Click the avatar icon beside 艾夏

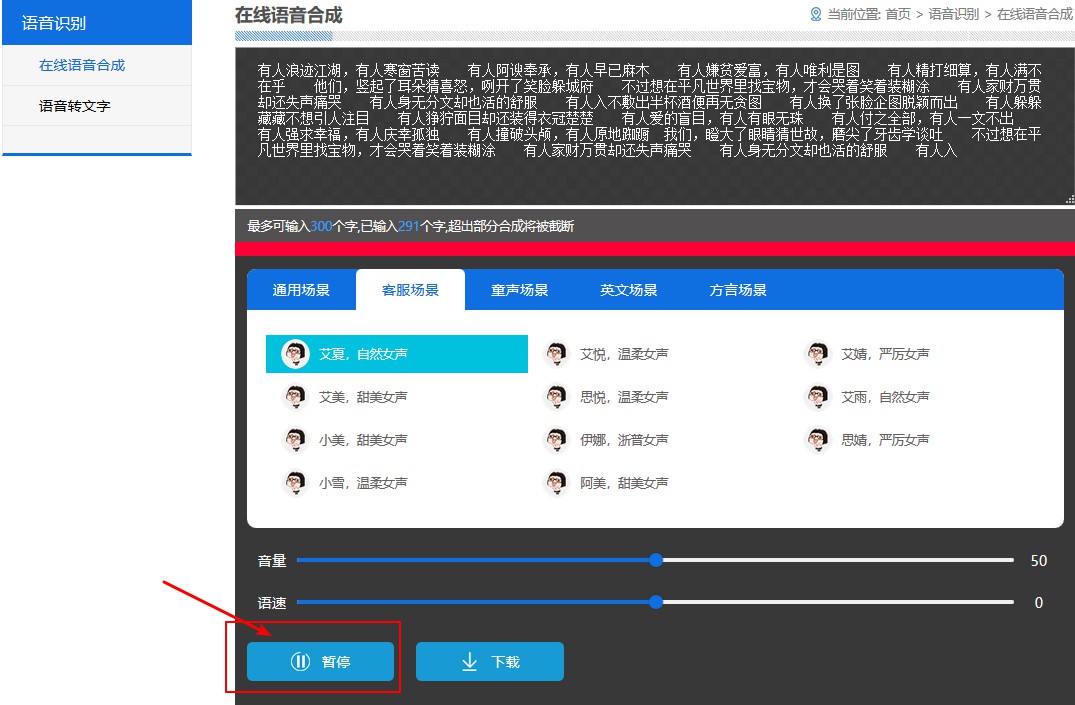pyautogui.click(x=295, y=354)
